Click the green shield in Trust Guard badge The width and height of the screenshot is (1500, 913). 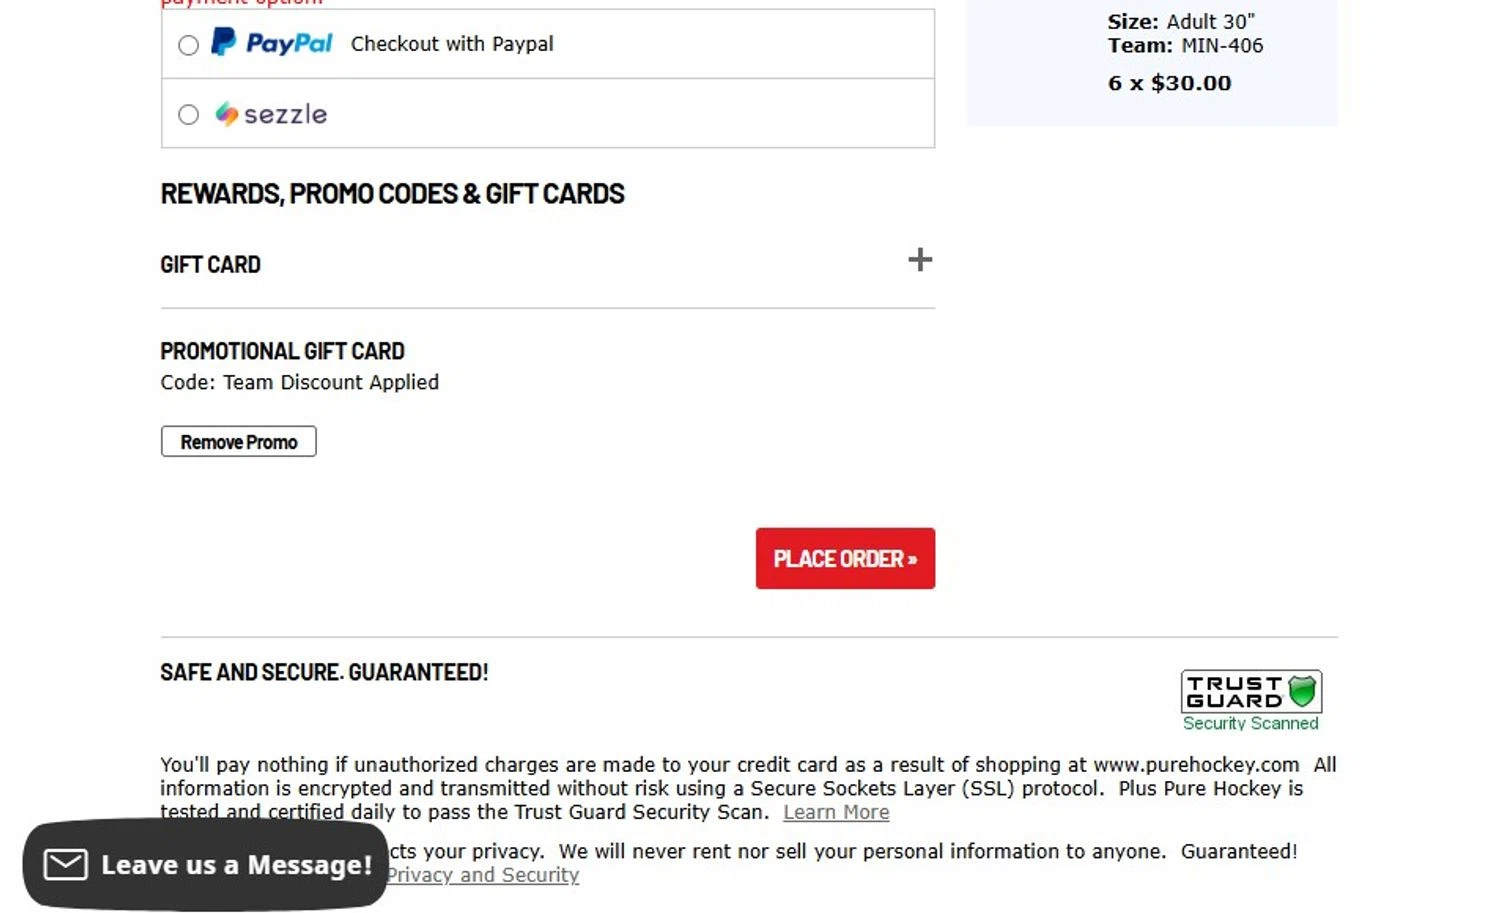(1302, 690)
